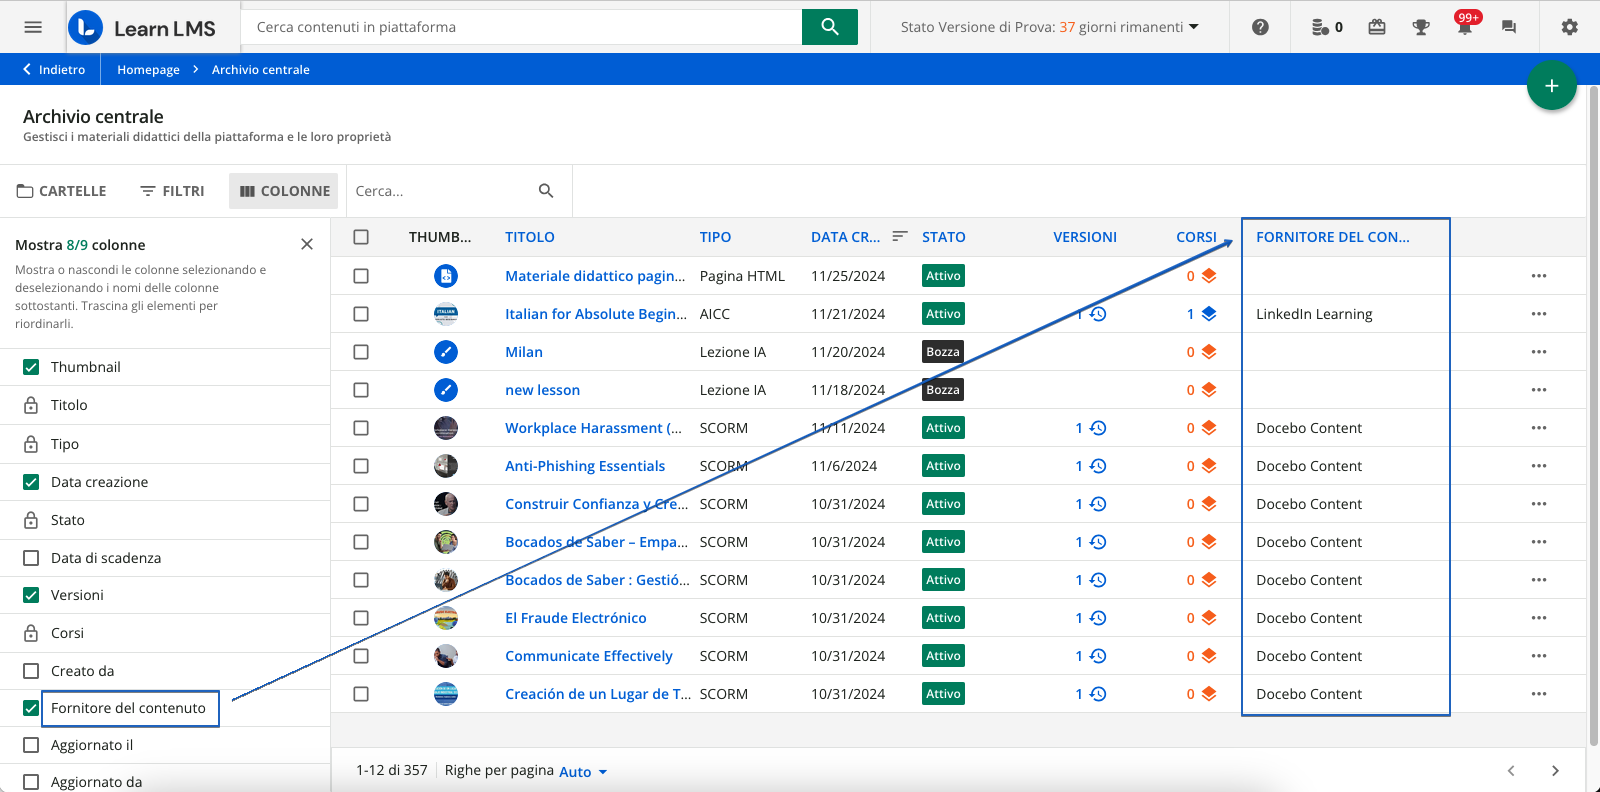The height and width of the screenshot is (792, 1600).
Task: Open notifications bell with 99+ badge
Action: coord(1465,25)
